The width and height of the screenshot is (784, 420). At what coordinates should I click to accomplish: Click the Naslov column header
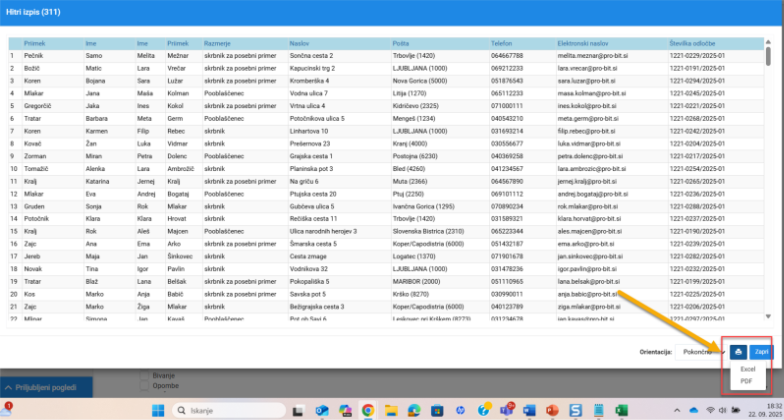pyautogui.click(x=299, y=44)
